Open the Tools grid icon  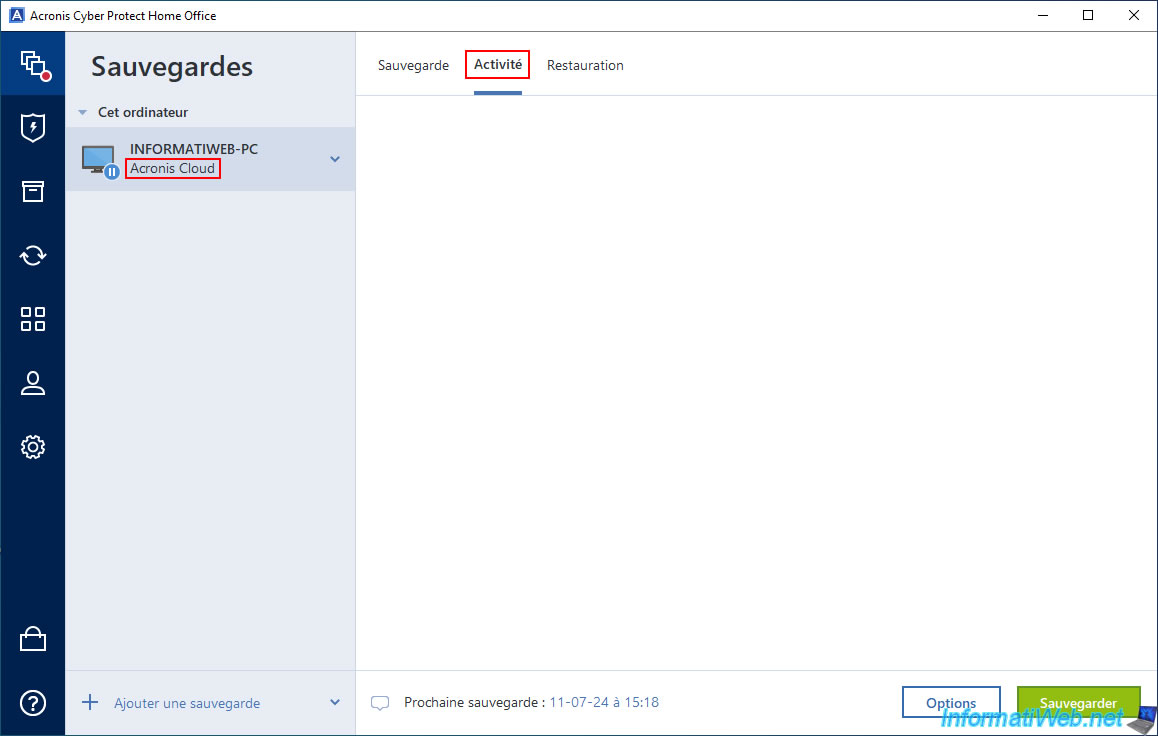(x=32, y=319)
